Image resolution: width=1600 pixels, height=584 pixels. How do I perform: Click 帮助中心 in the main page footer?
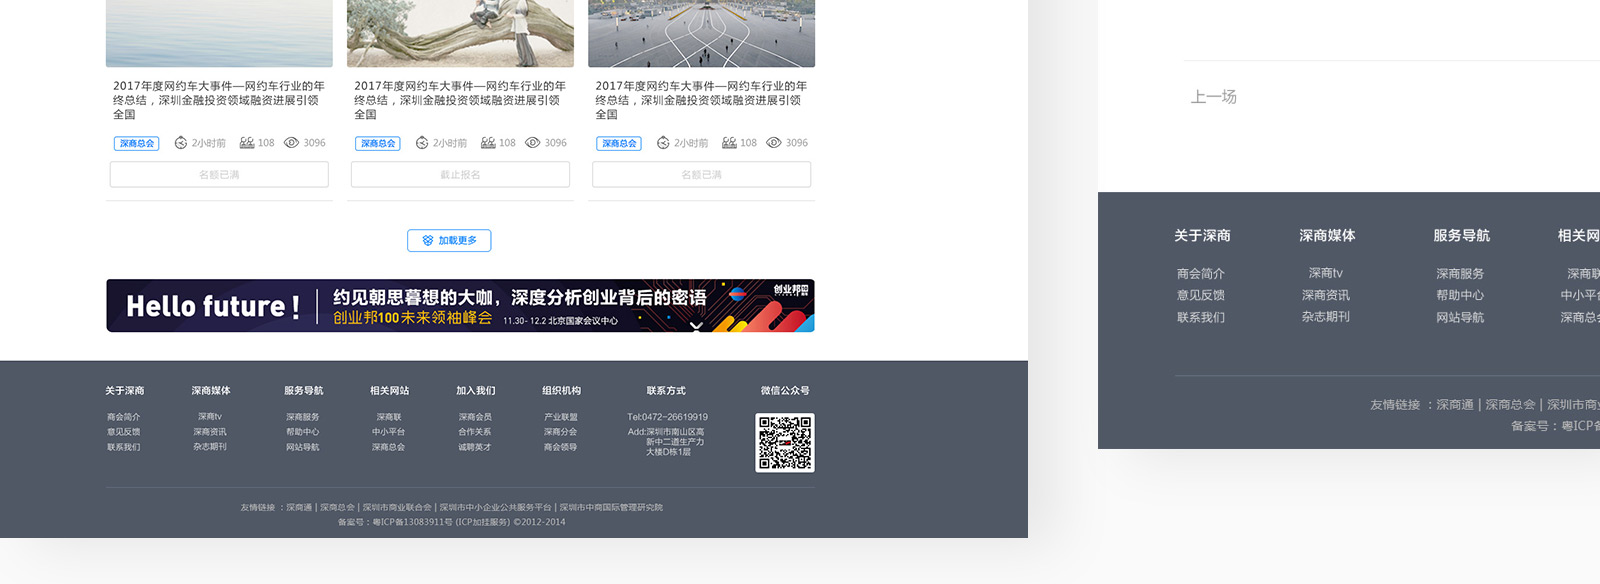point(303,432)
